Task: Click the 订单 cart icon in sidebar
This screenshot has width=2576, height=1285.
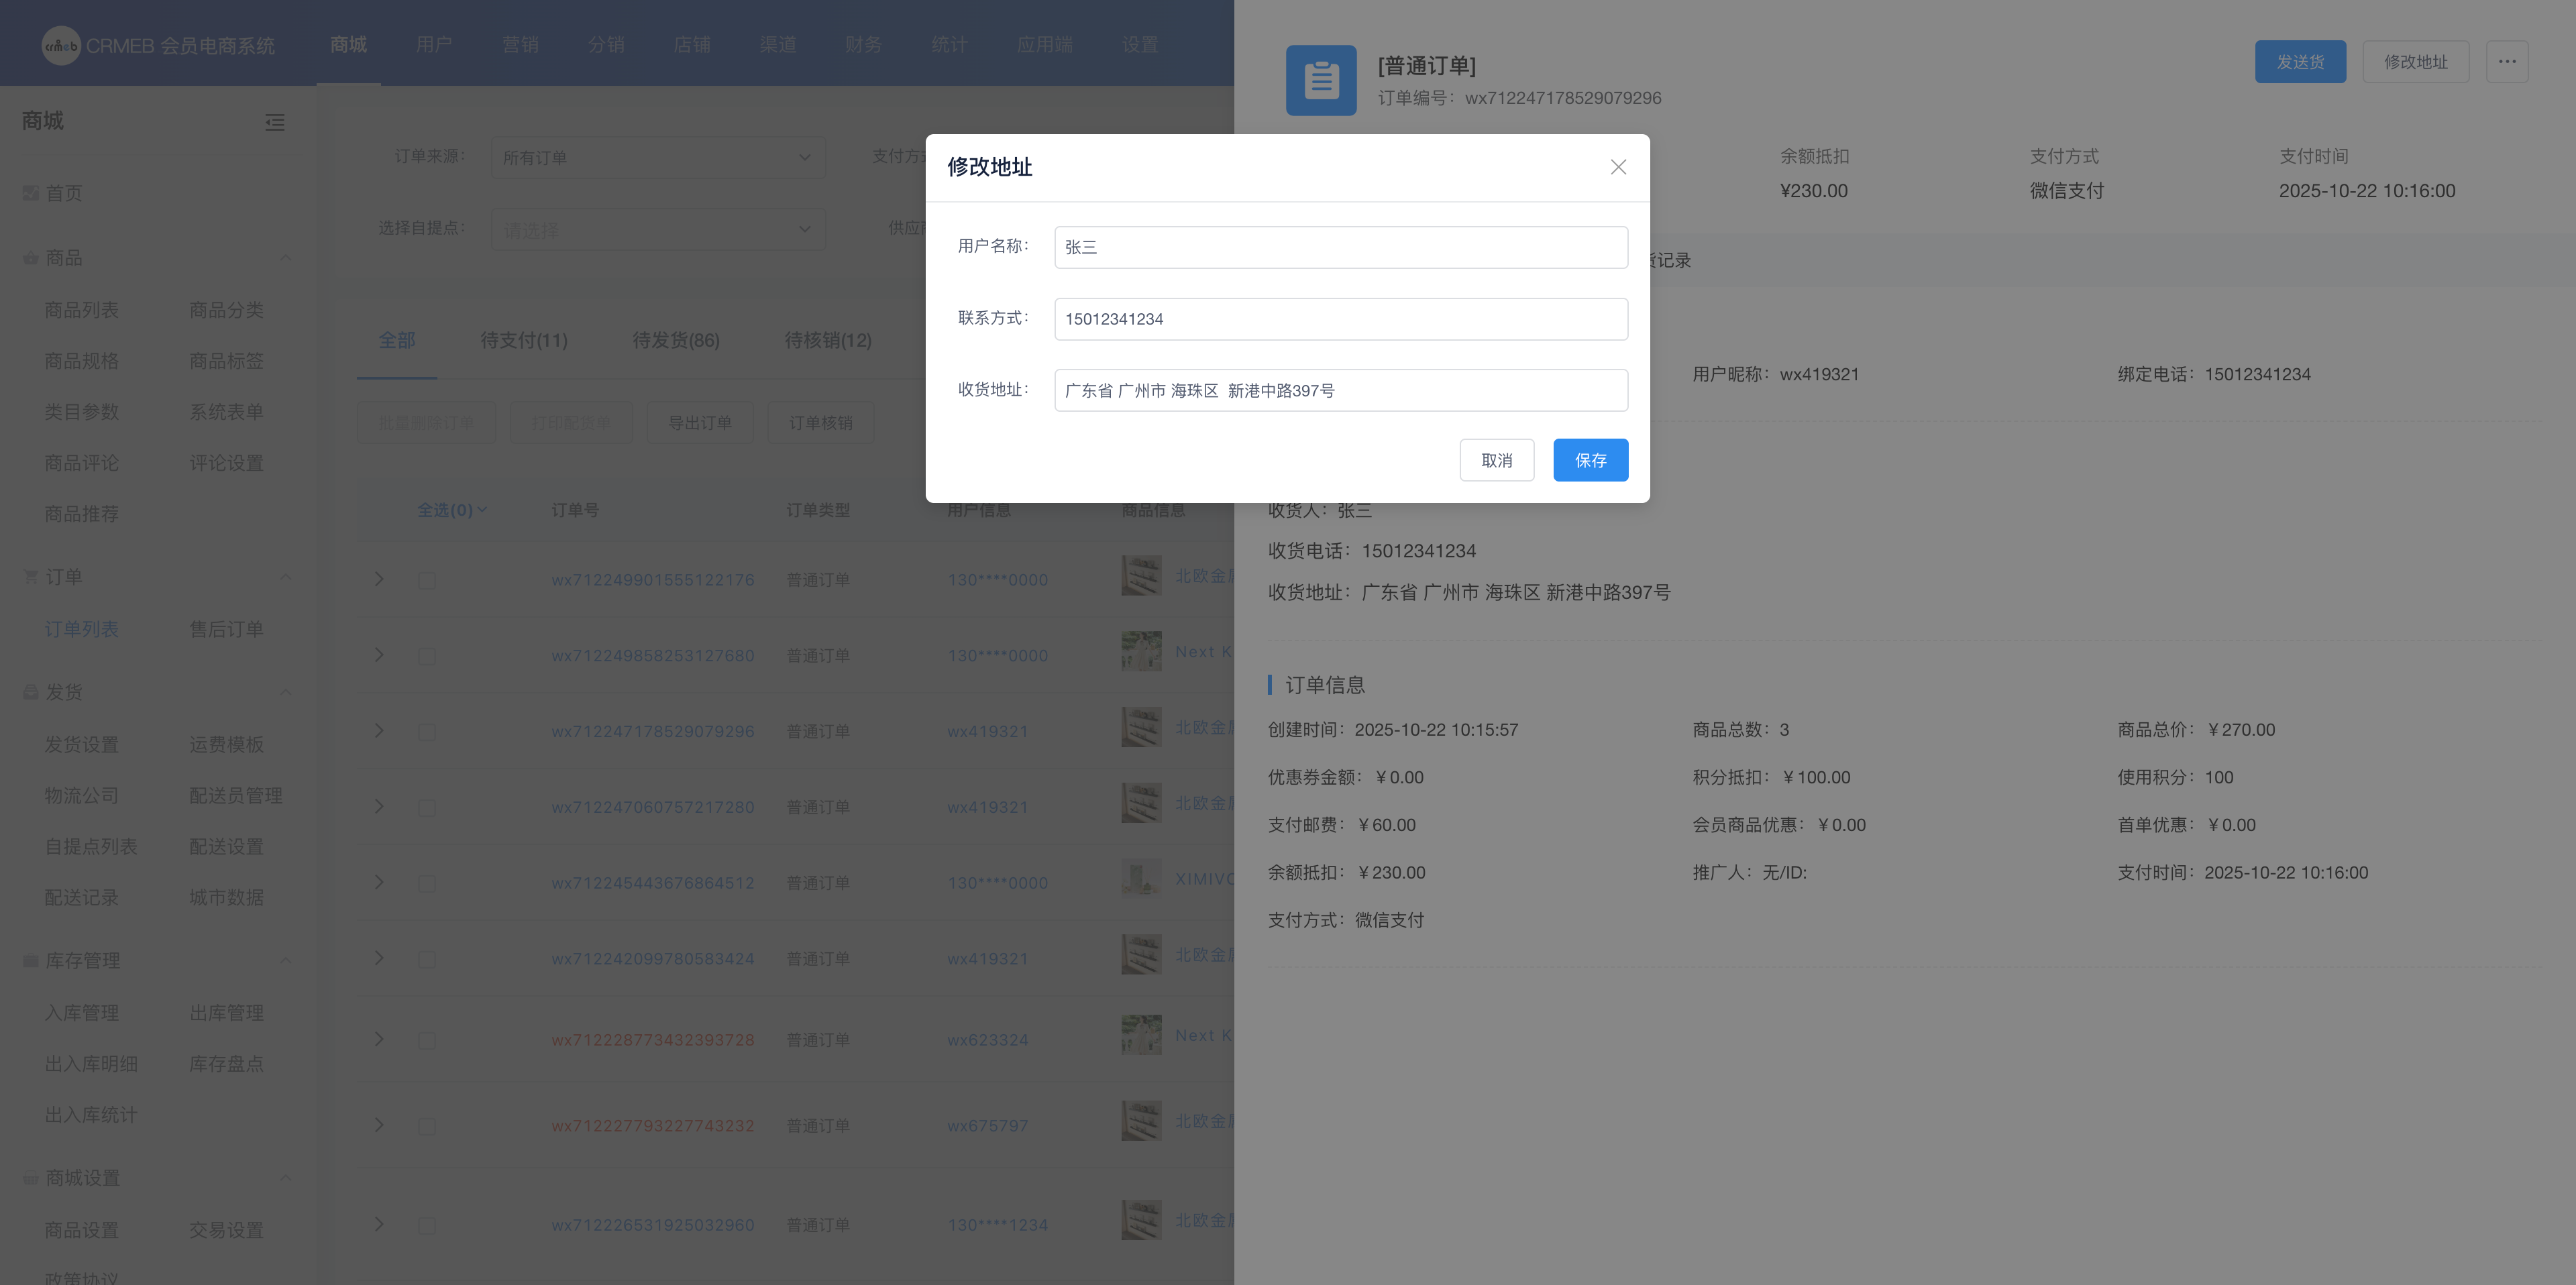Action: coord(31,577)
